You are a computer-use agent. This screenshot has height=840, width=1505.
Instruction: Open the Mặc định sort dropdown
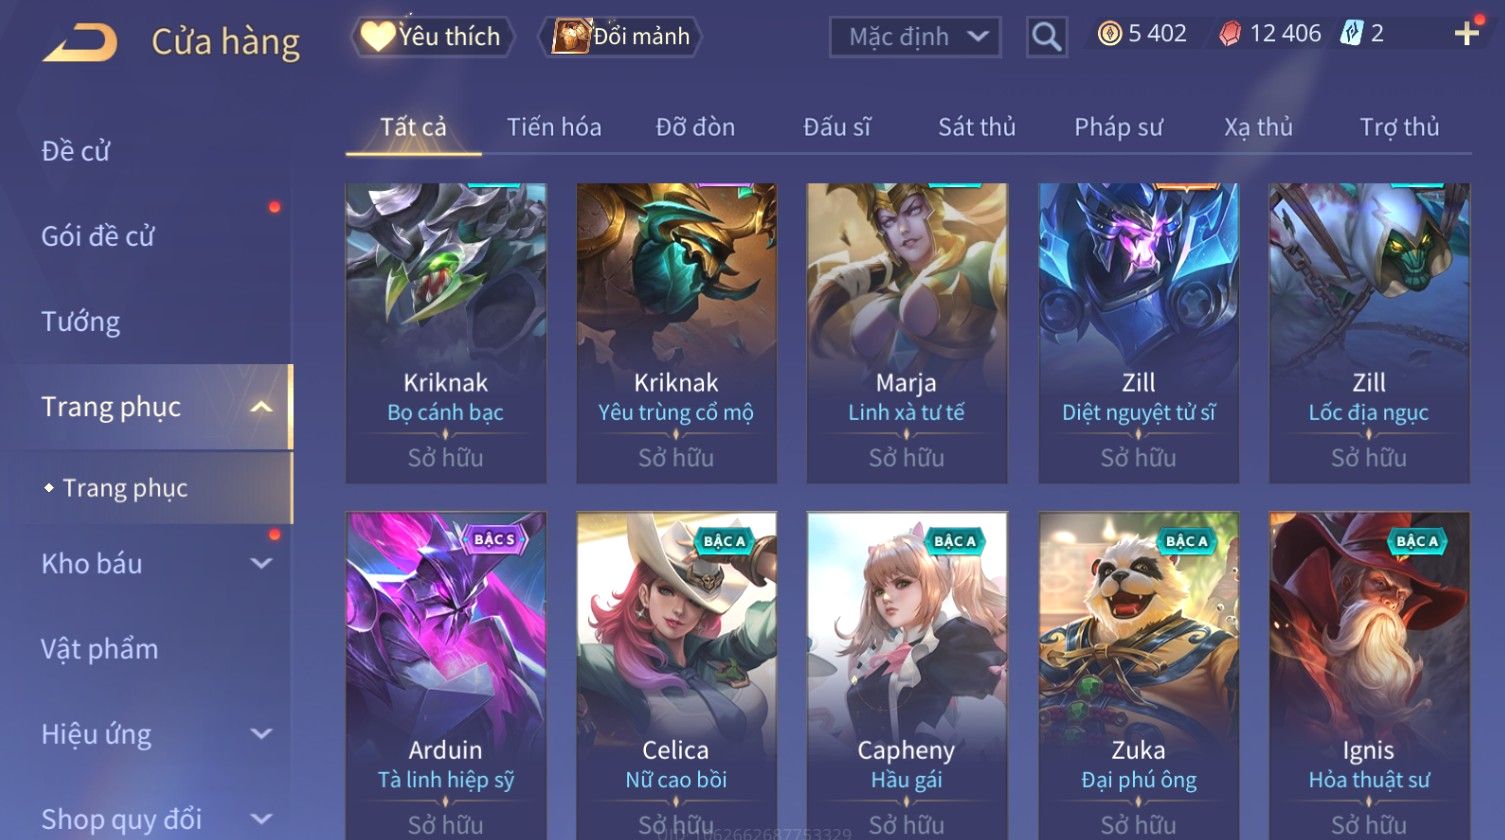coord(915,37)
